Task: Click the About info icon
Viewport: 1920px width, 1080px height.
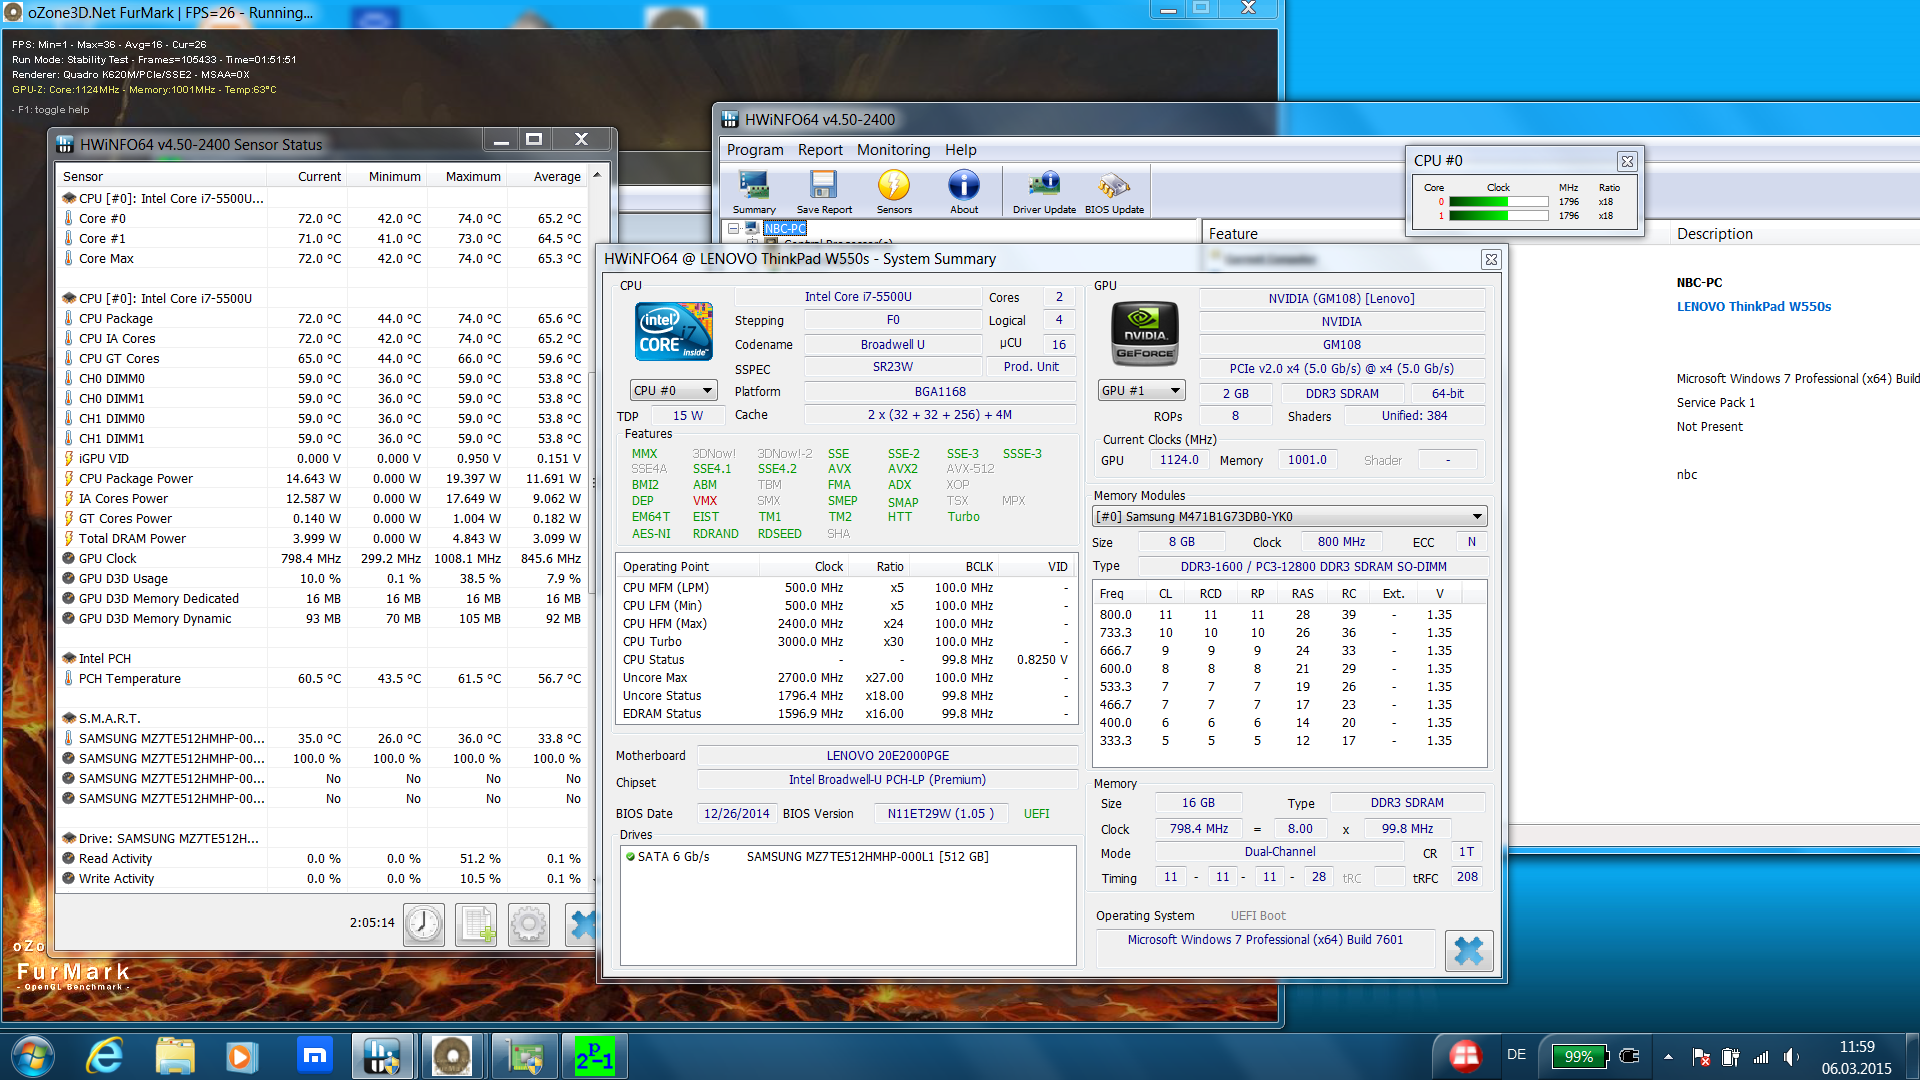Action: pyautogui.click(x=964, y=192)
